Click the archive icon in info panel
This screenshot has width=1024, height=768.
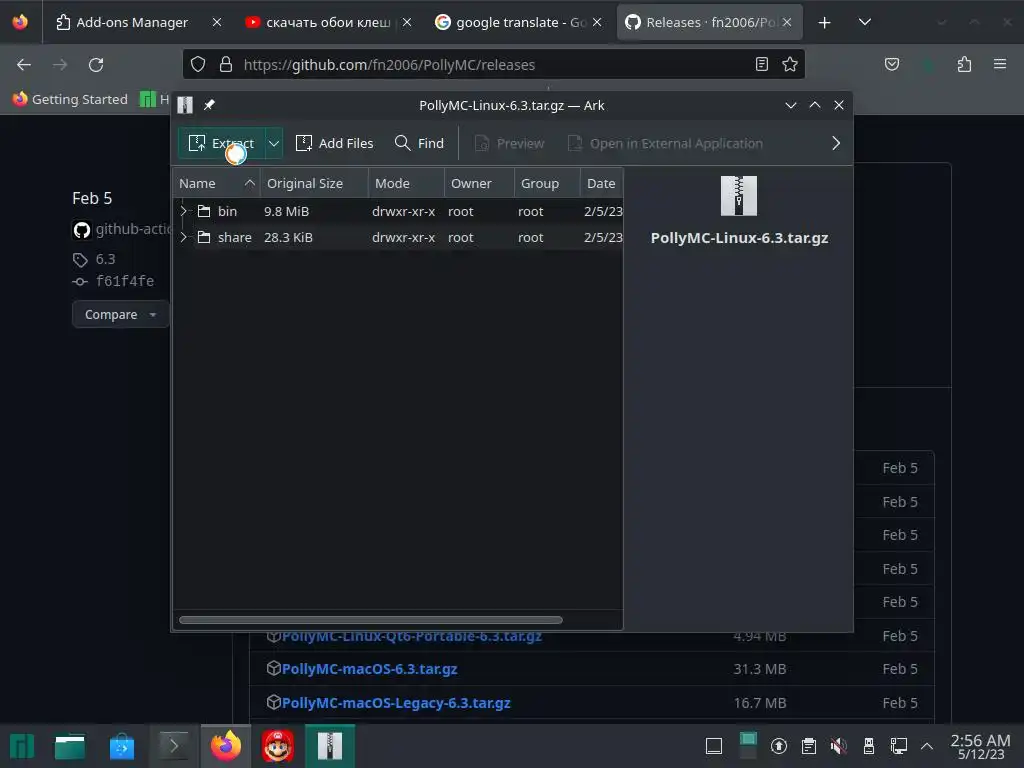[x=739, y=196]
